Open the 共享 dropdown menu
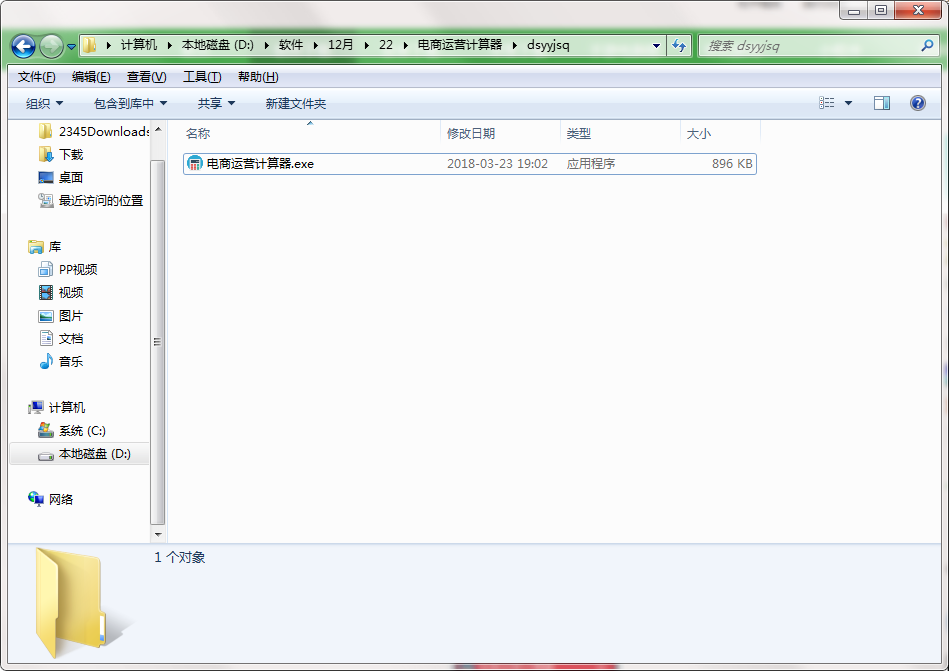This screenshot has height=671, width=949. 216,104
